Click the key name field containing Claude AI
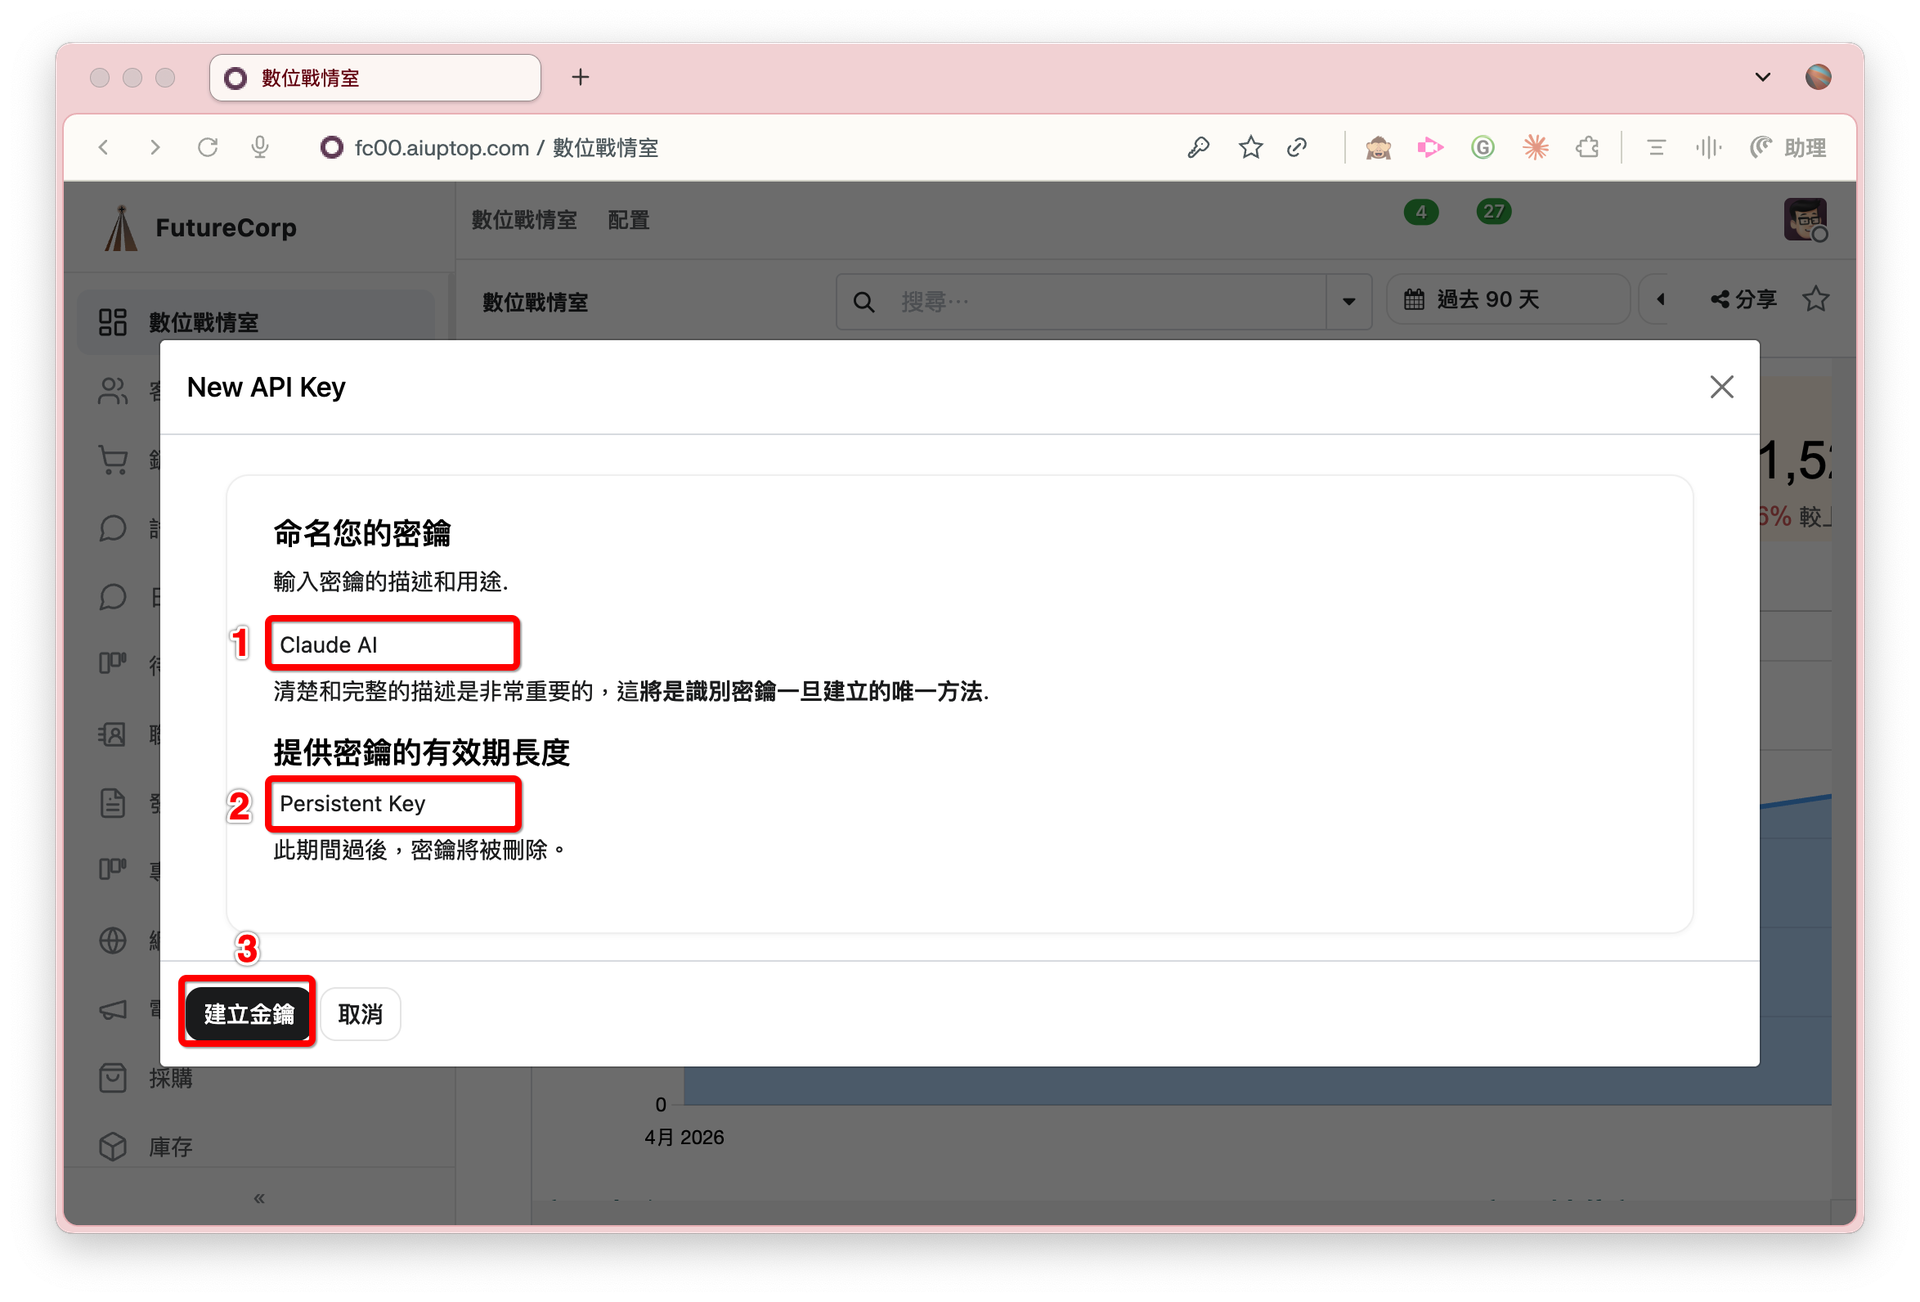The width and height of the screenshot is (1920, 1302). point(393,644)
